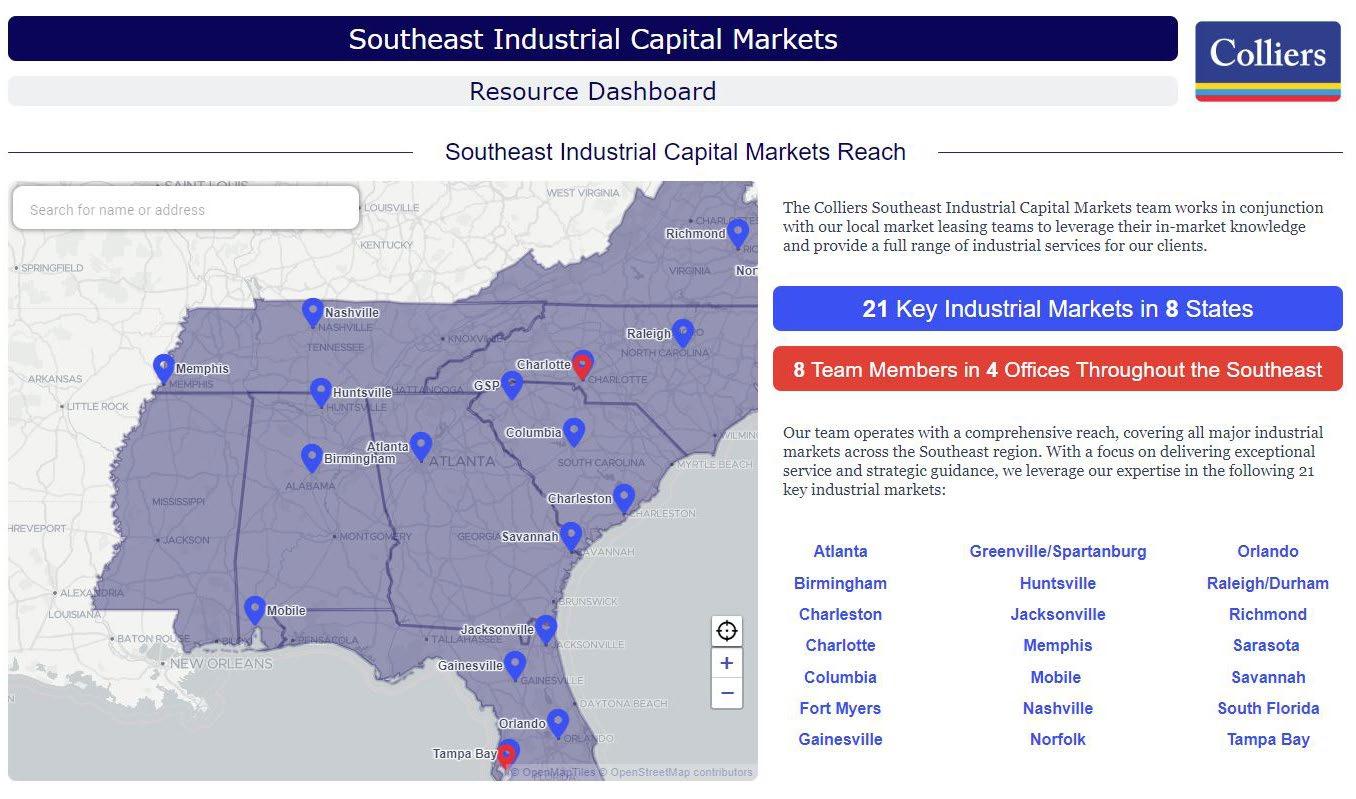Click the 8 Team Members red banner
The width and height of the screenshot is (1356, 799).
pos(1058,369)
